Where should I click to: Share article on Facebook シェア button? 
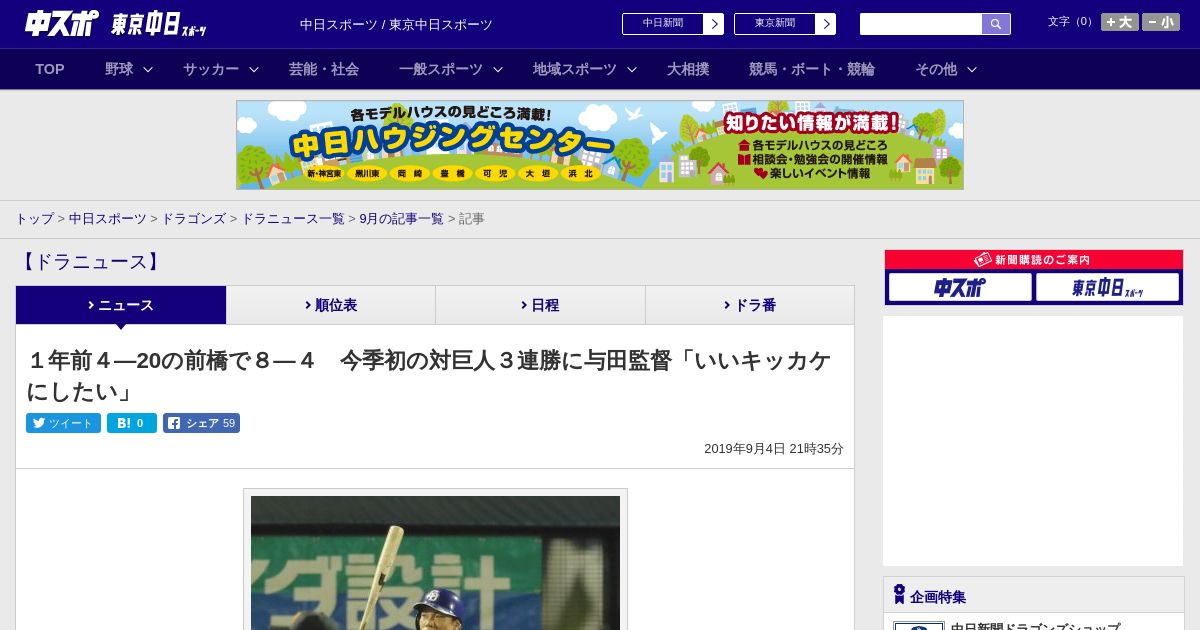(201, 423)
